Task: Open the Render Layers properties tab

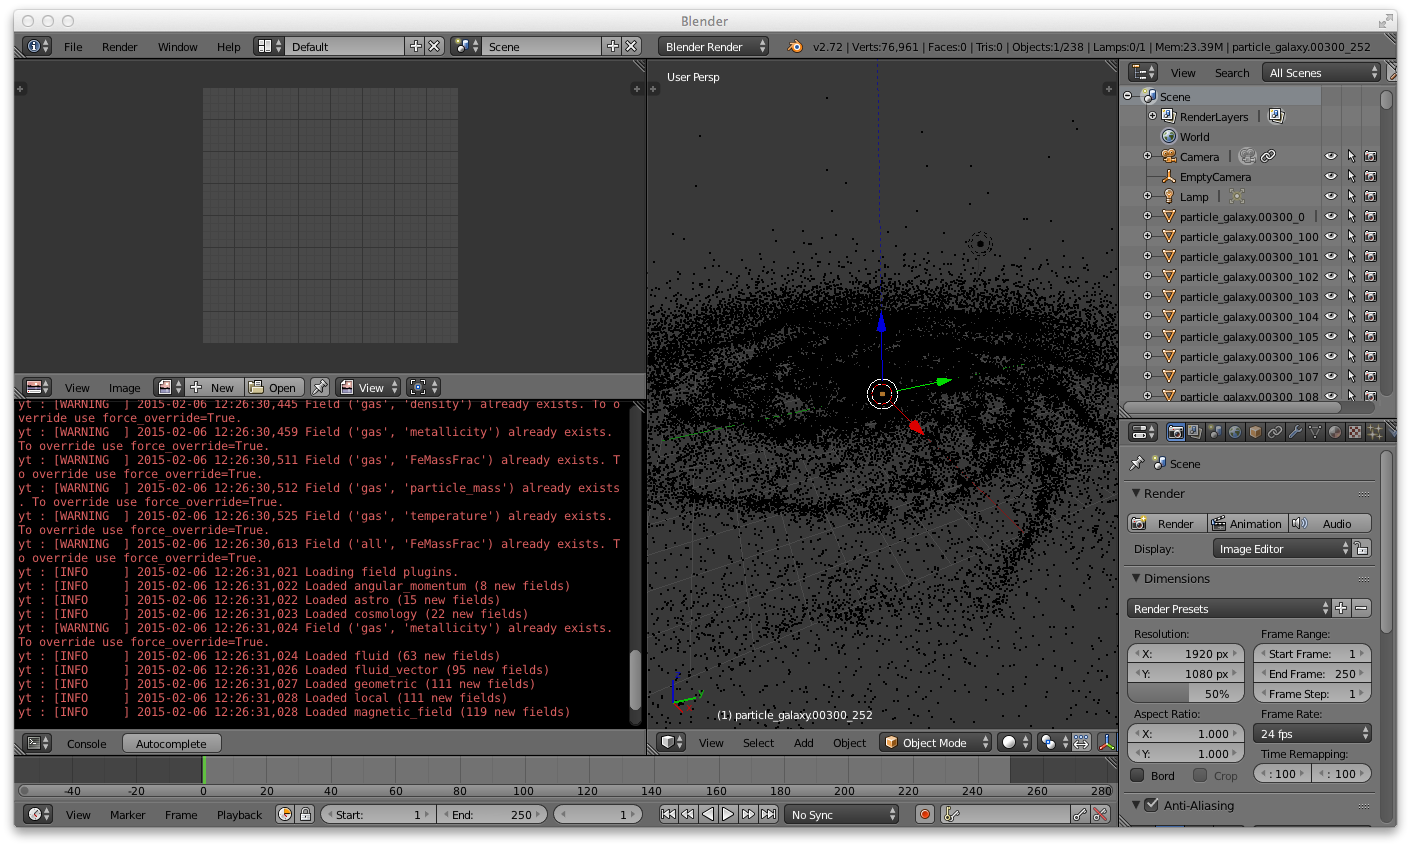Action: (x=1195, y=432)
